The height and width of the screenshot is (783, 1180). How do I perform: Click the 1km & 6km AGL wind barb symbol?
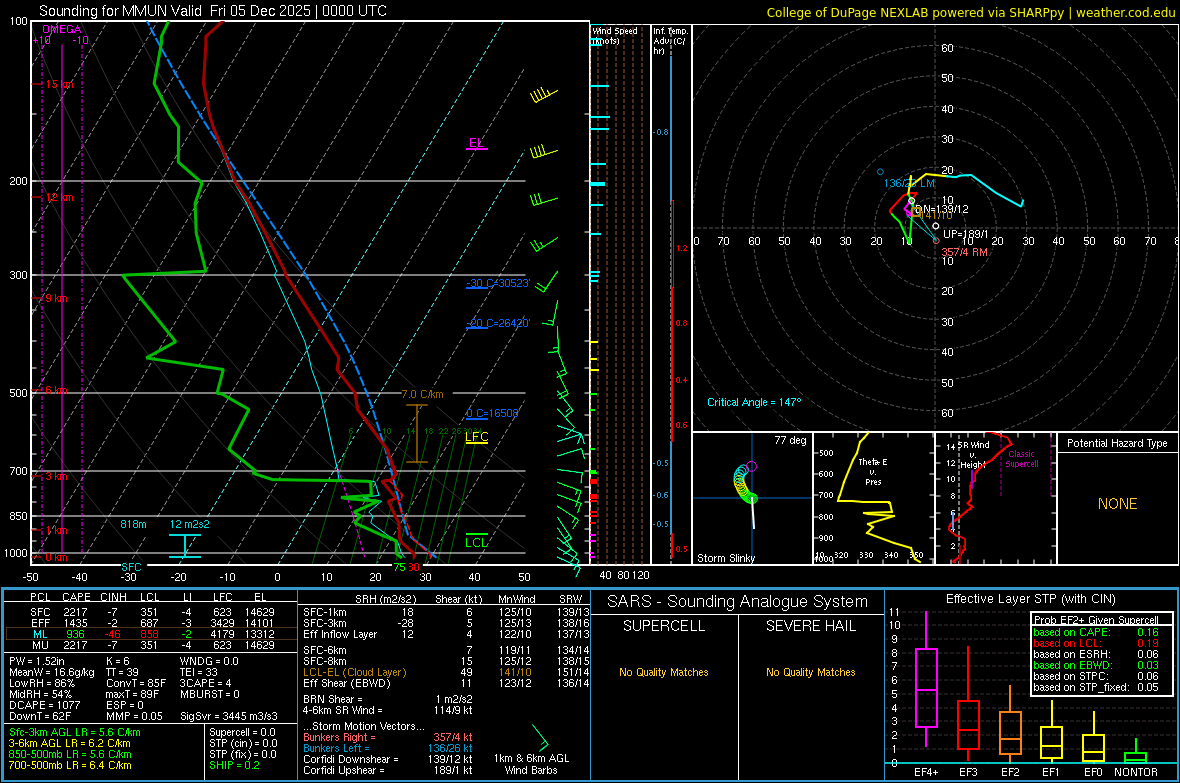click(540, 737)
